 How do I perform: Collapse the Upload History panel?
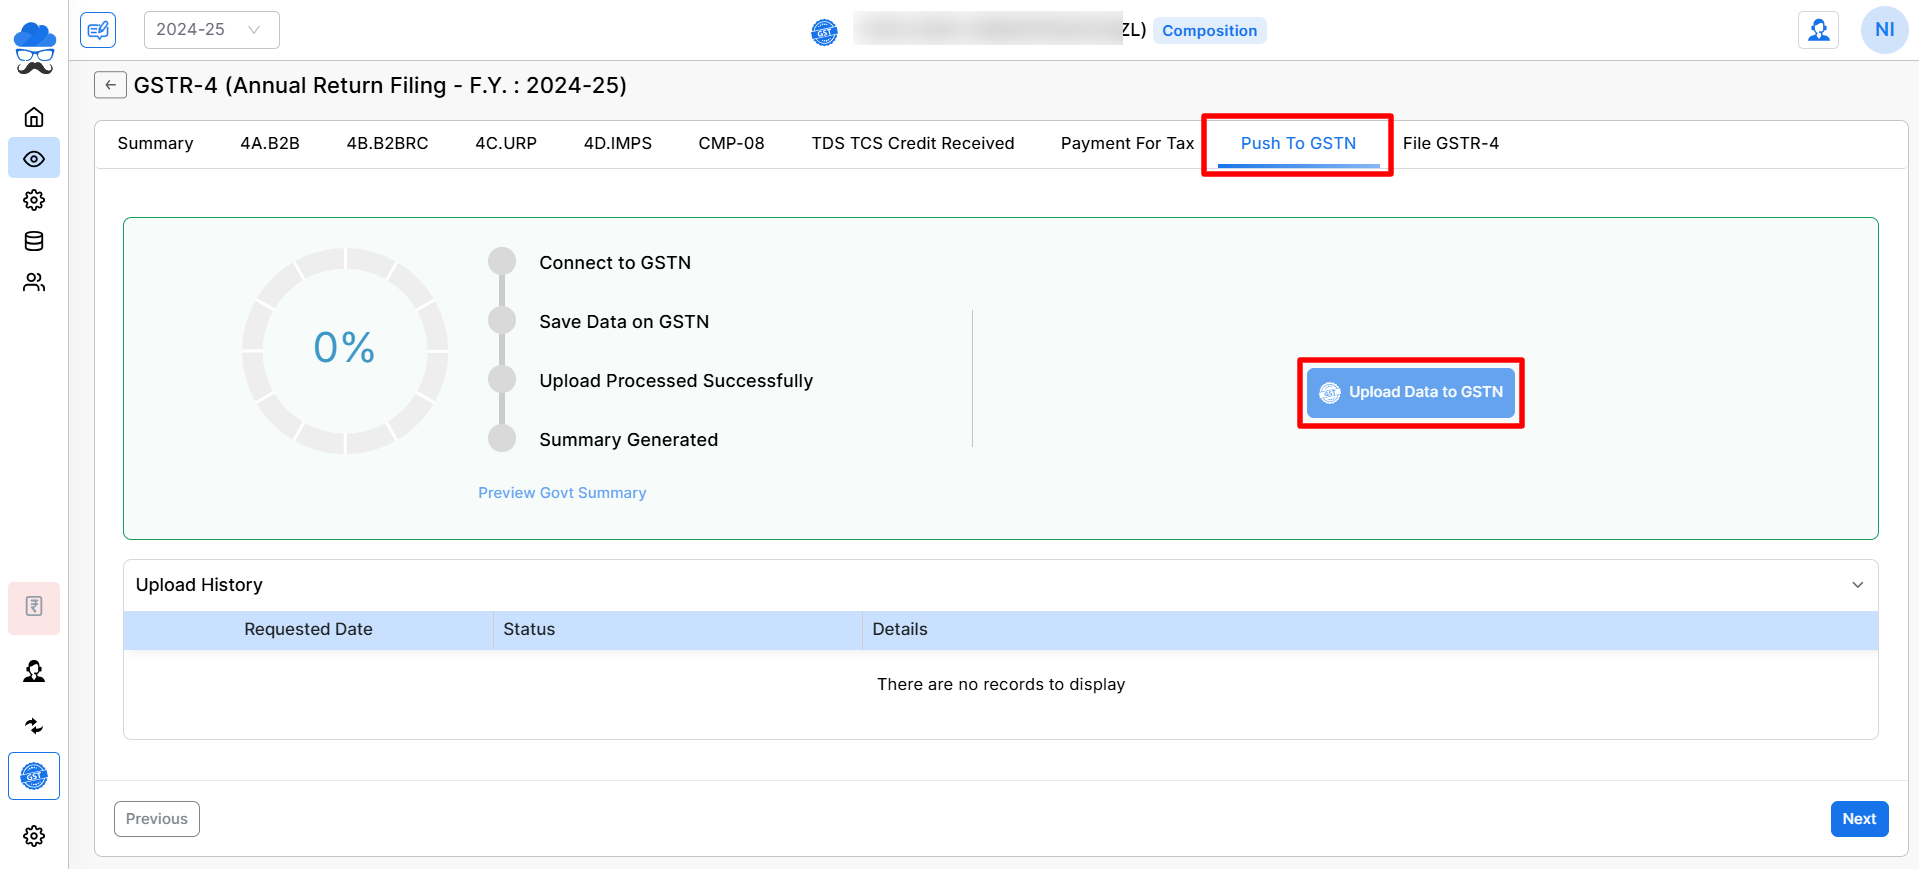point(1857,585)
